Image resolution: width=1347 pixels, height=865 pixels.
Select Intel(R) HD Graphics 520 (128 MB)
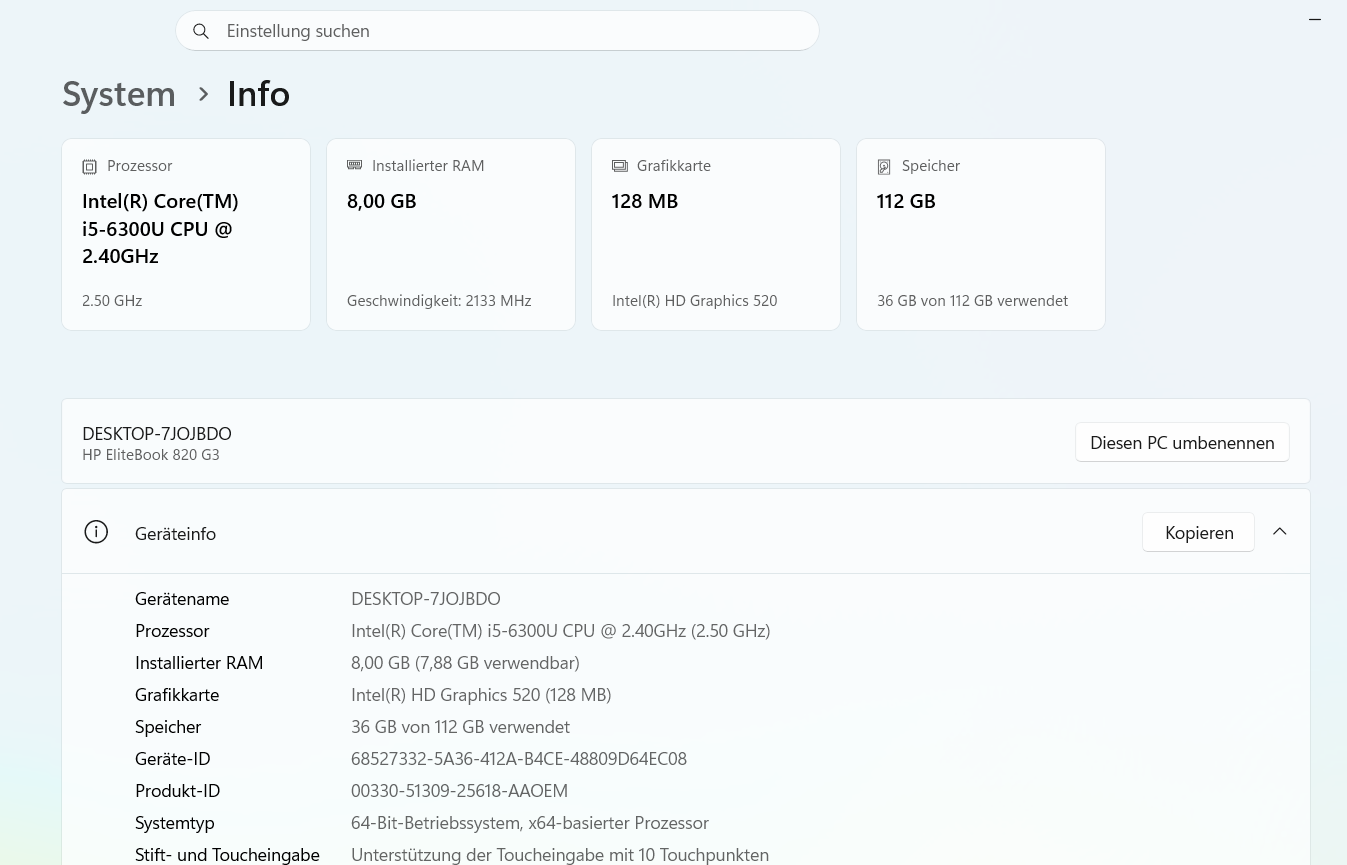point(481,695)
